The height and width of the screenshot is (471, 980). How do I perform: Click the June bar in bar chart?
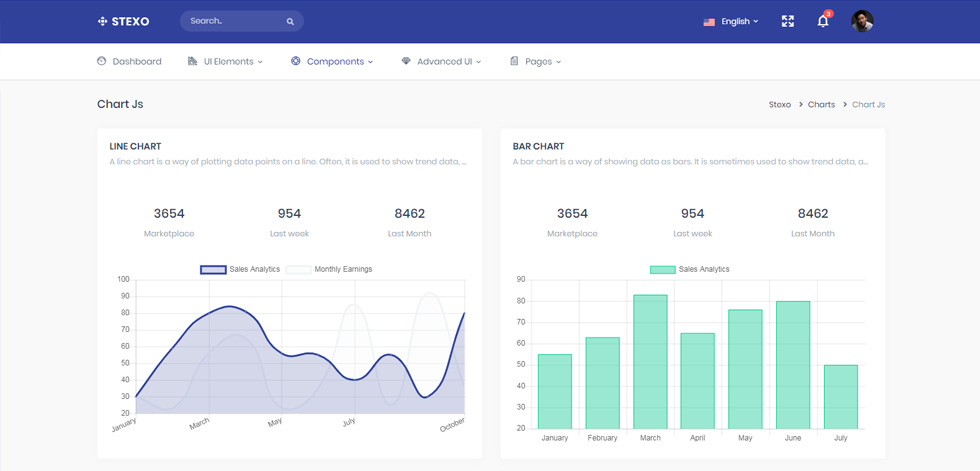coord(793,365)
